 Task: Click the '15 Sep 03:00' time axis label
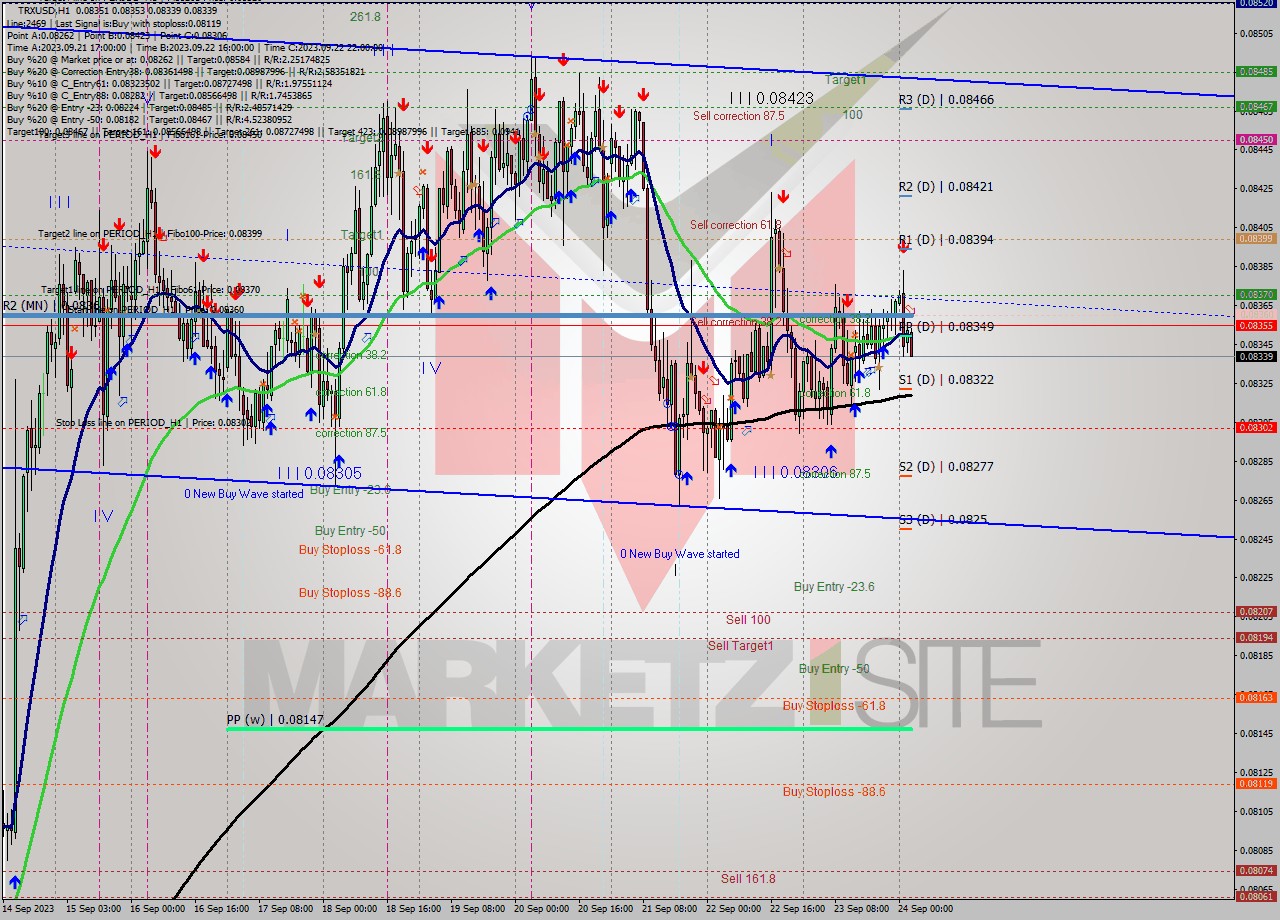pyautogui.click(x=93, y=909)
